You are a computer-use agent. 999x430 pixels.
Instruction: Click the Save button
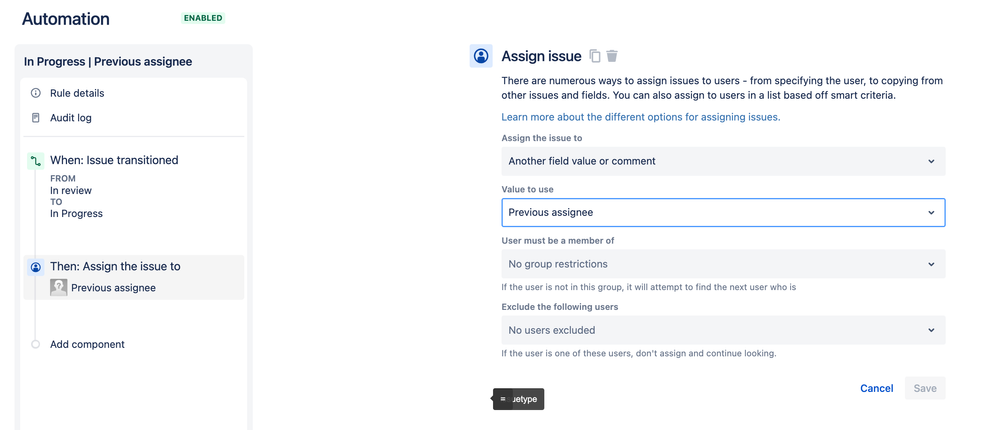925,388
